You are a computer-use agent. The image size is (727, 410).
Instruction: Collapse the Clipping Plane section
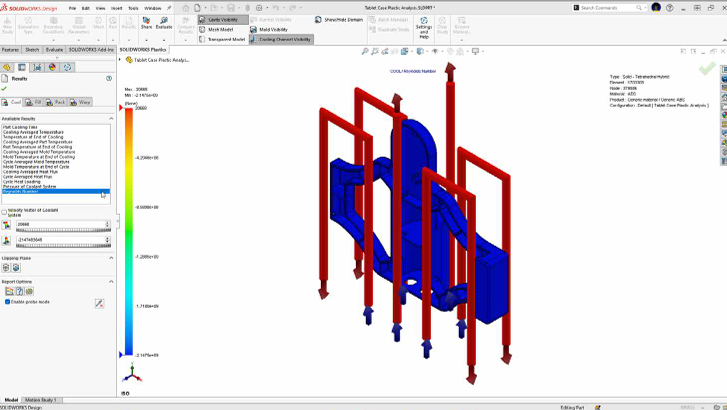[111, 258]
